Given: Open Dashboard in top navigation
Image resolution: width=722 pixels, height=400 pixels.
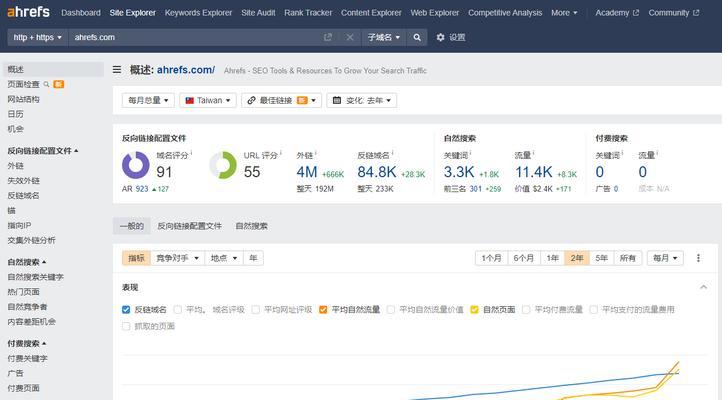Looking at the screenshot, I should tap(81, 13).
